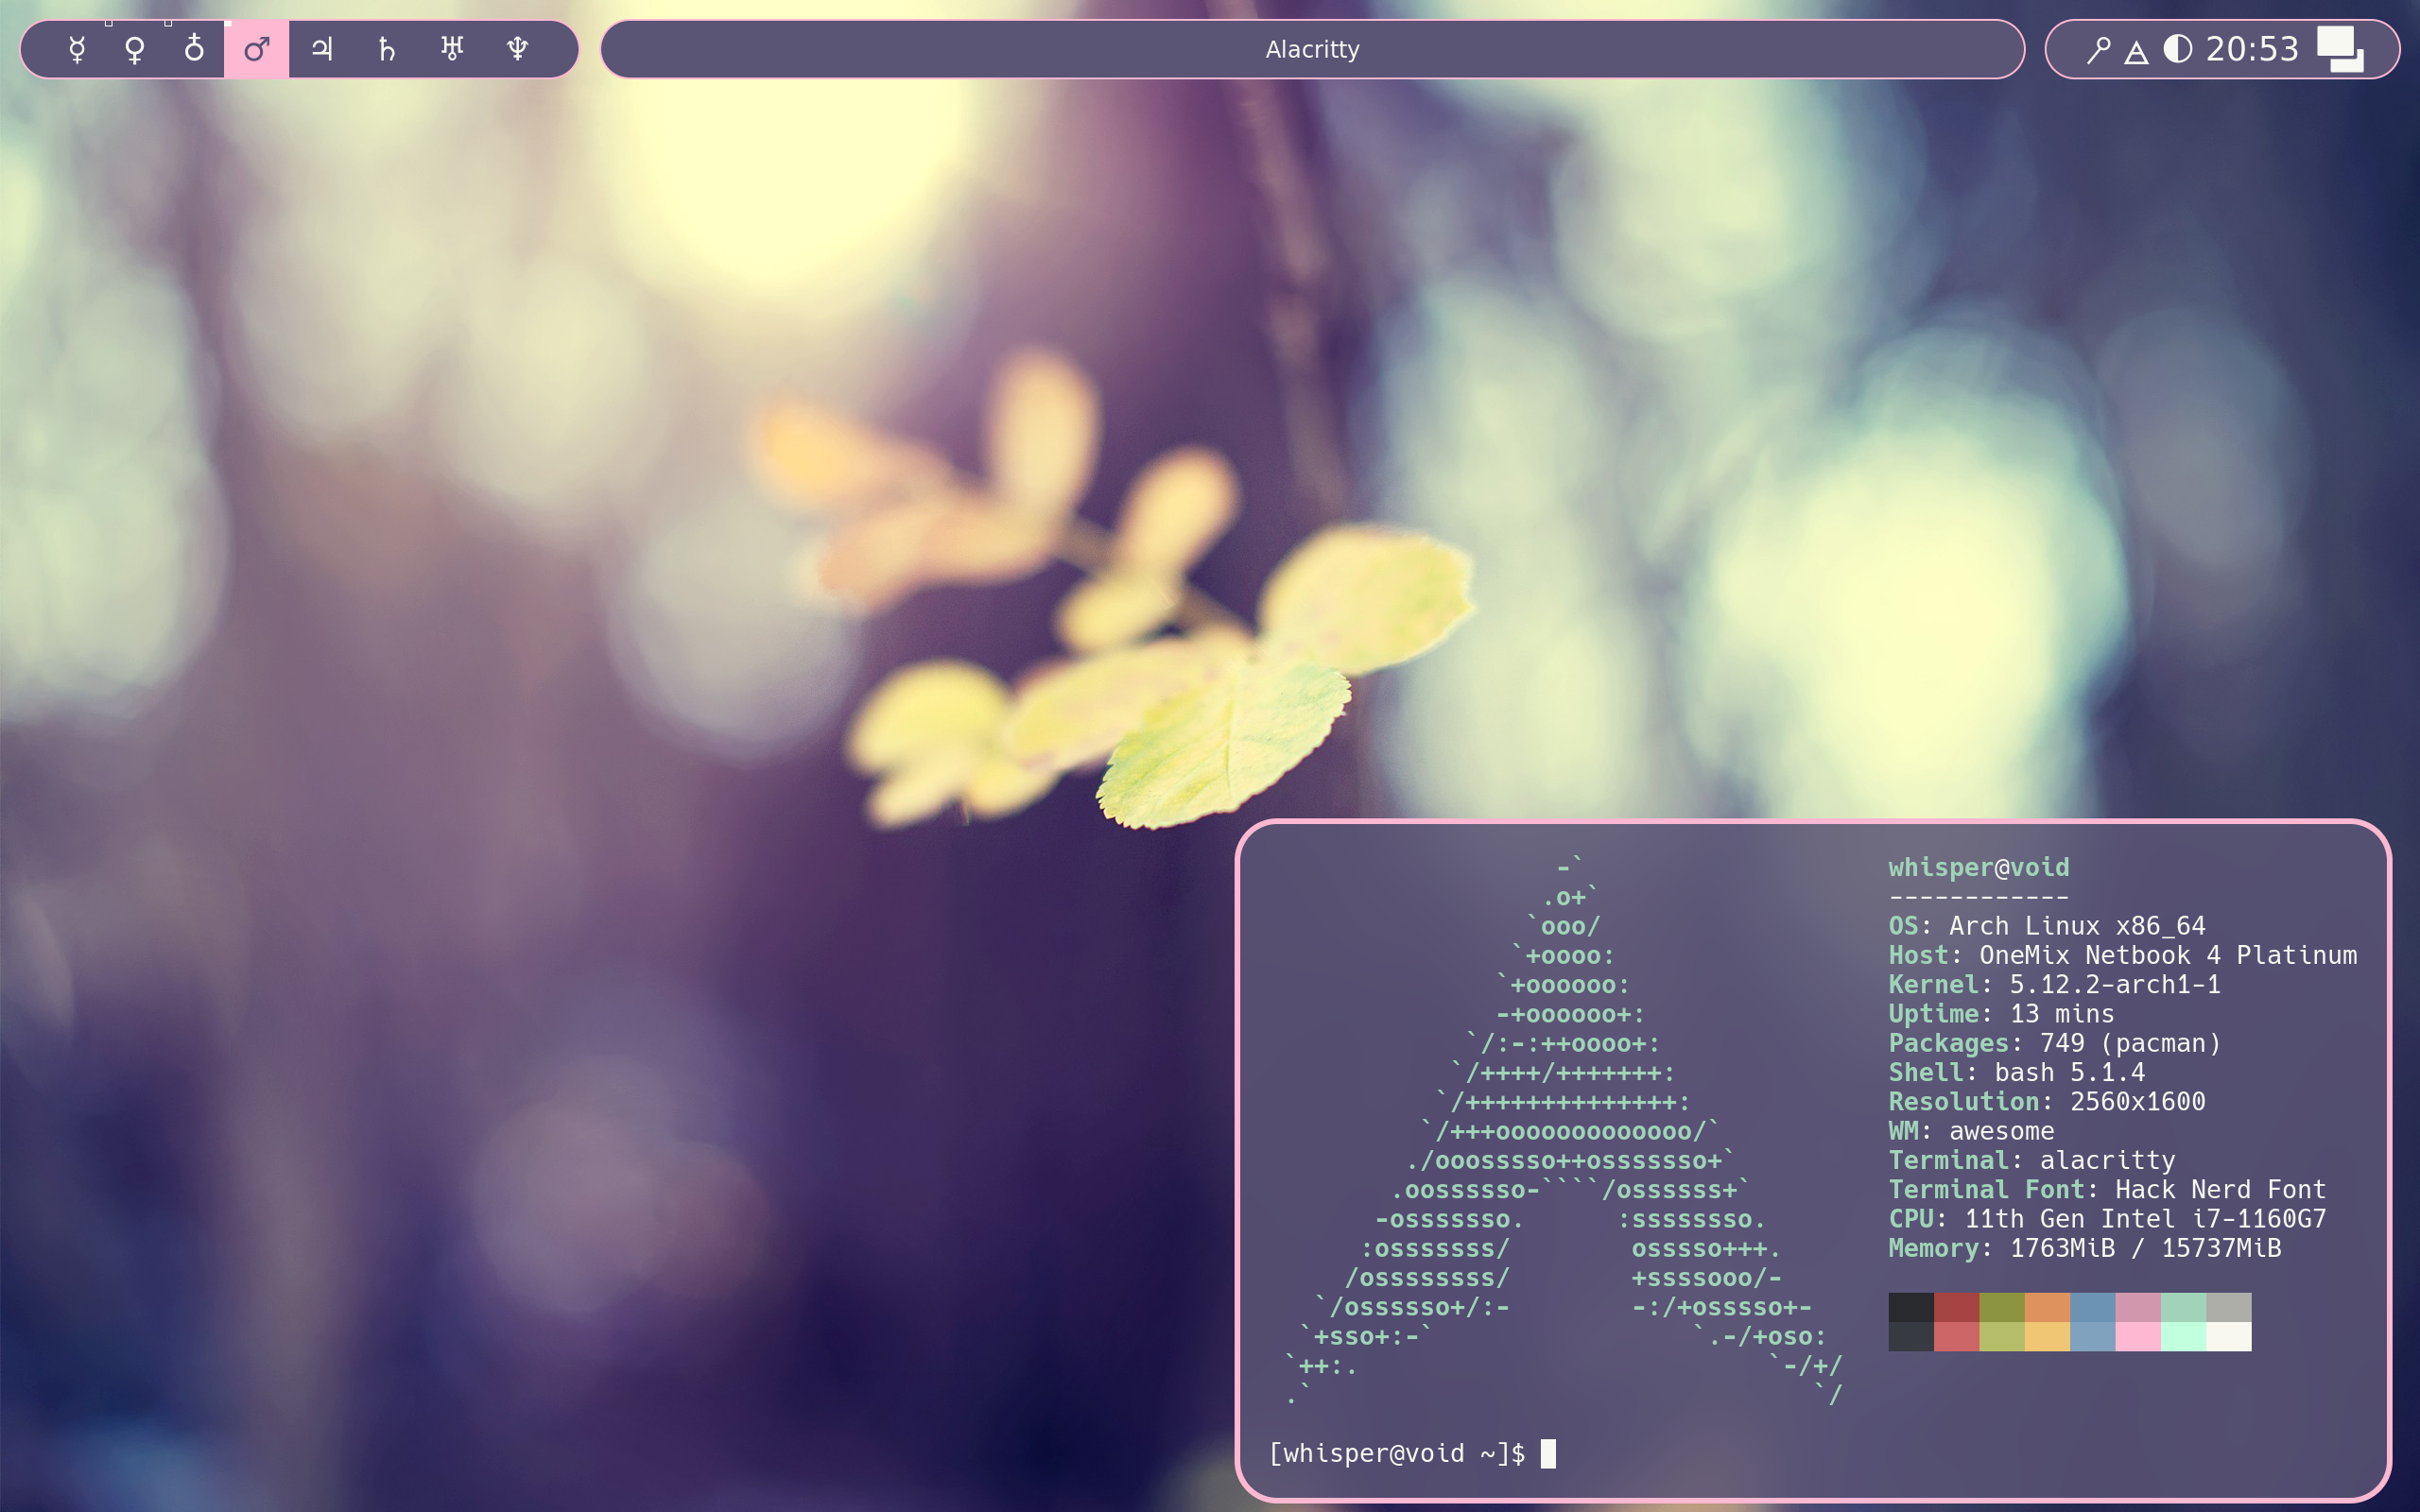The width and height of the screenshot is (2420, 1512).
Task: Click the 20:53 clock
Action: point(2252,49)
